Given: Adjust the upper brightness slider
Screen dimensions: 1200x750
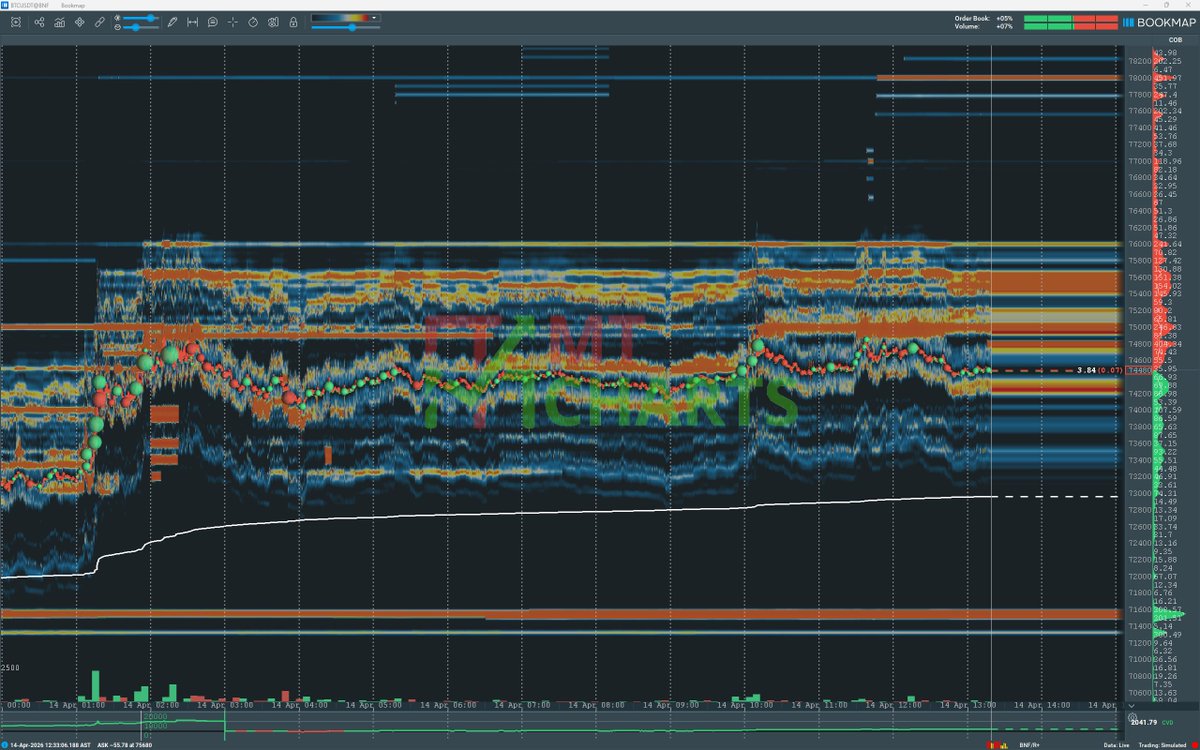Looking at the screenshot, I should 150,17.
